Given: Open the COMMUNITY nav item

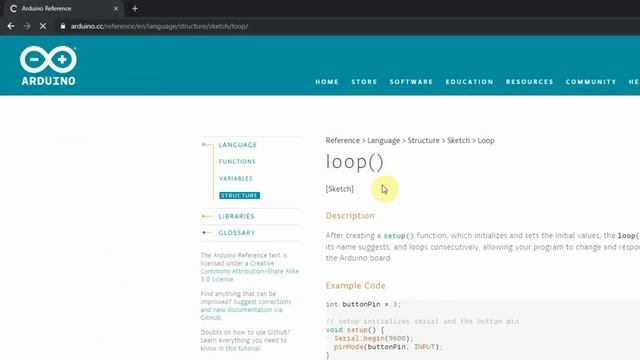Looking at the screenshot, I should (591, 82).
